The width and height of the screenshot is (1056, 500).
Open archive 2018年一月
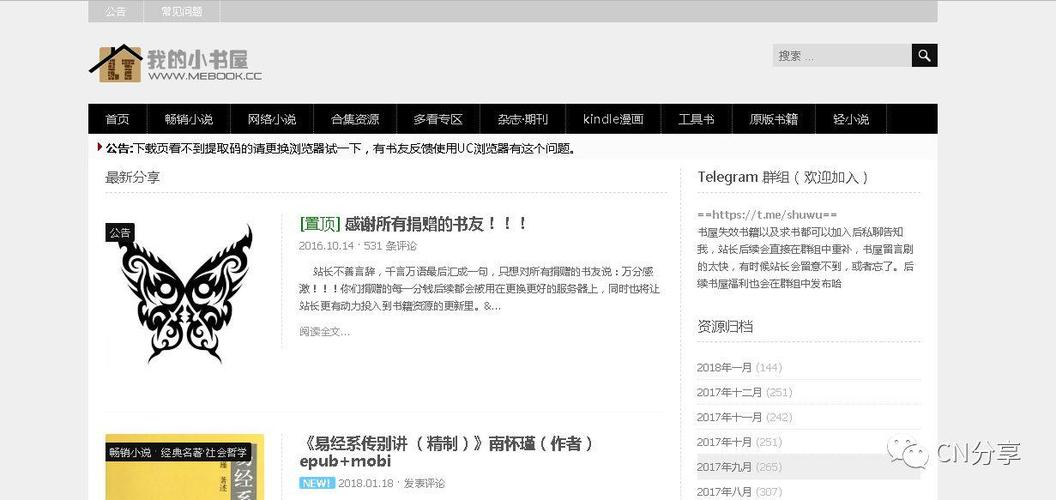point(724,367)
